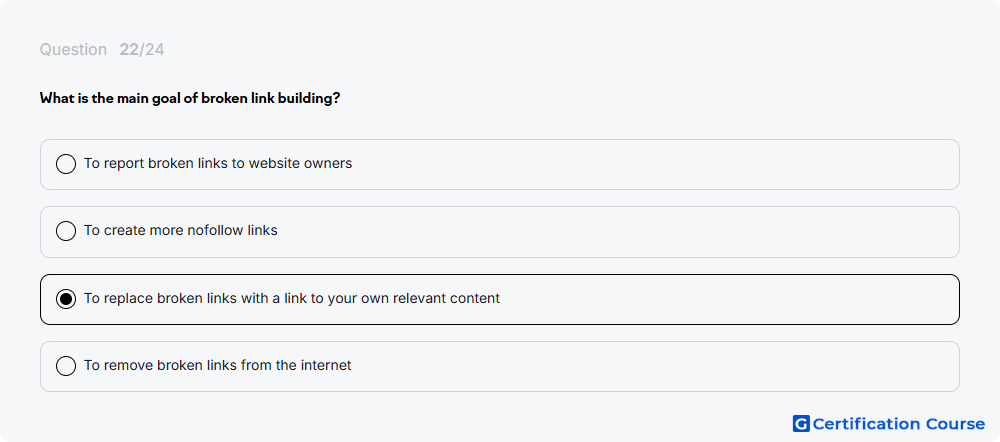1000x442 pixels.
Task: Click the answer card mentioning nofollow links
Action: (x=500, y=232)
